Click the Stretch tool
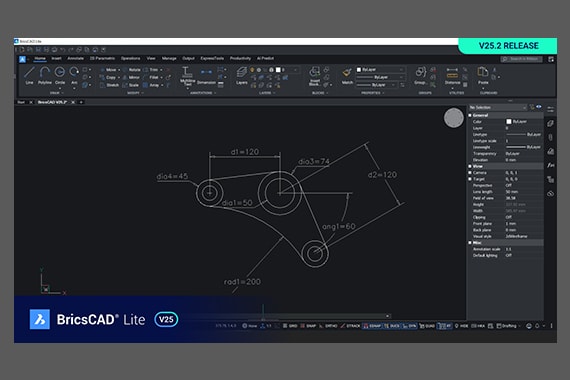 click(x=109, y=85)
